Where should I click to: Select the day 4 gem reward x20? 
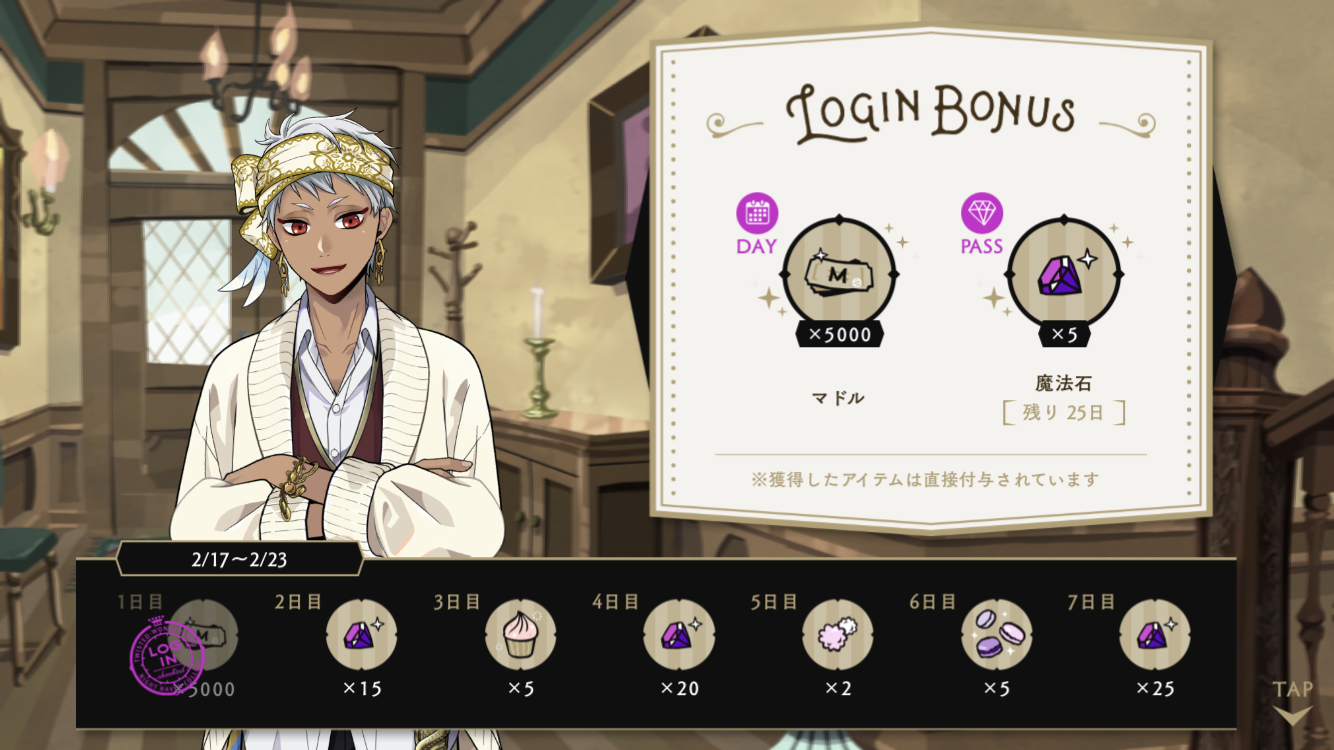tap(678, 634)
